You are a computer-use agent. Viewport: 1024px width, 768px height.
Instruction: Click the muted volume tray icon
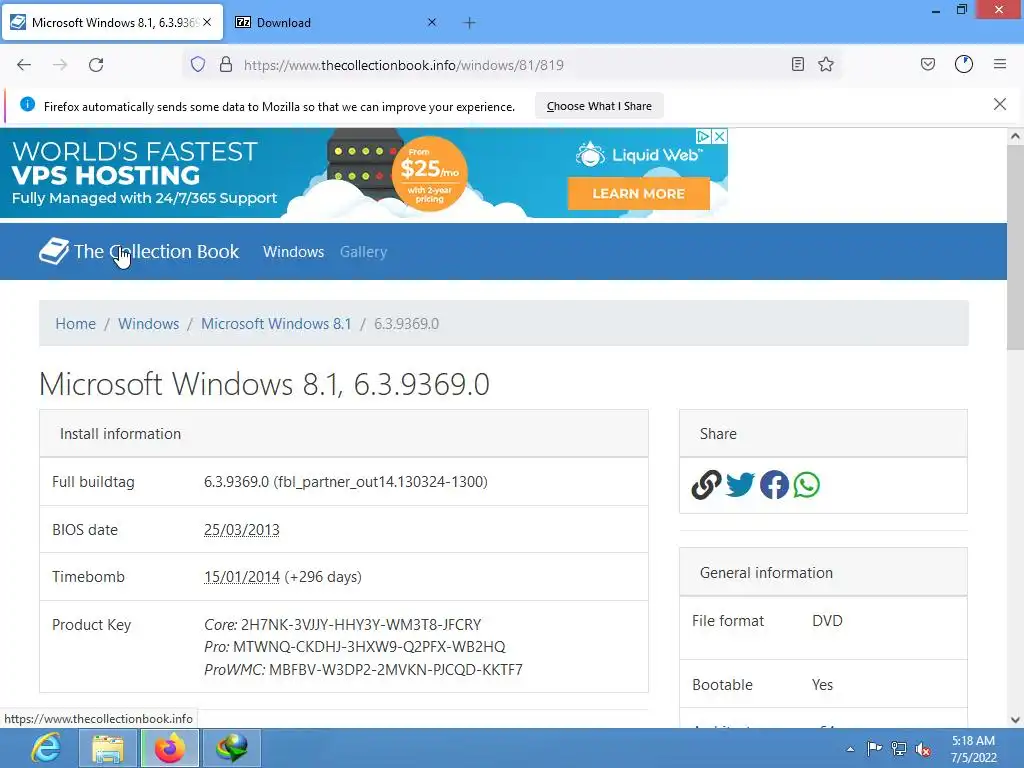[923, 749]
